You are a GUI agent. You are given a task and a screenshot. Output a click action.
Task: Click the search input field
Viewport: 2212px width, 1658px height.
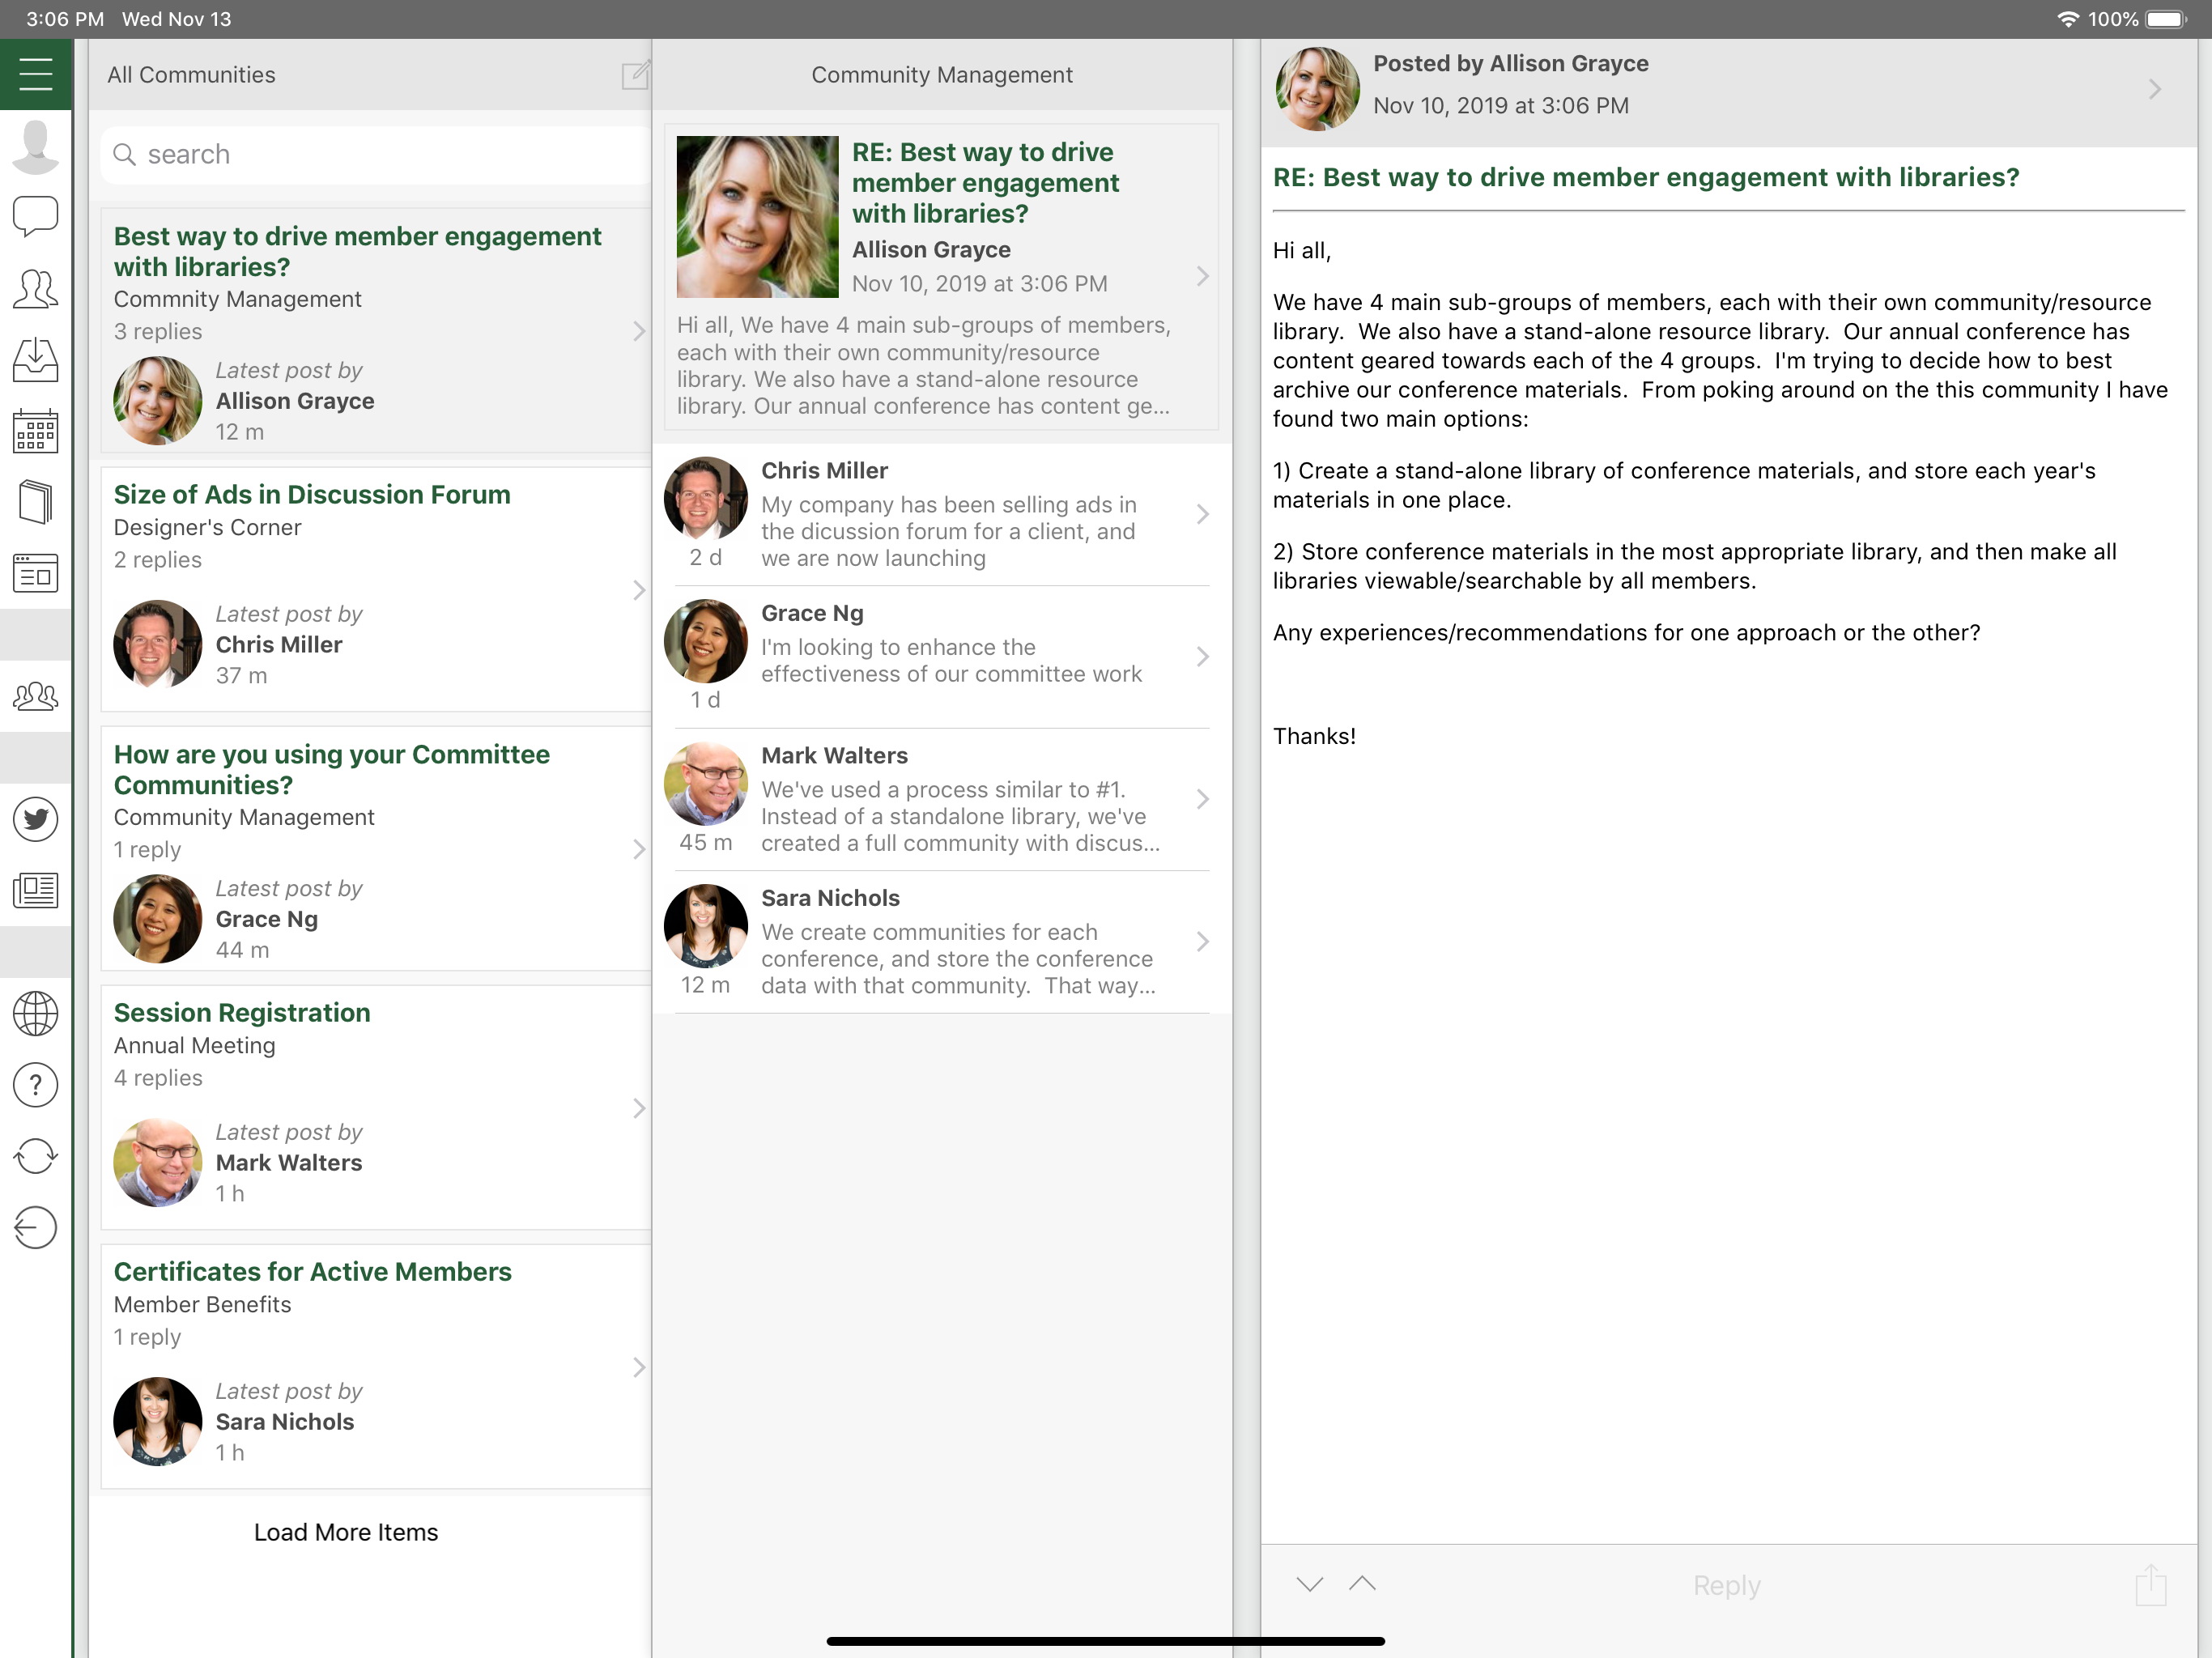tap(376, 155)
